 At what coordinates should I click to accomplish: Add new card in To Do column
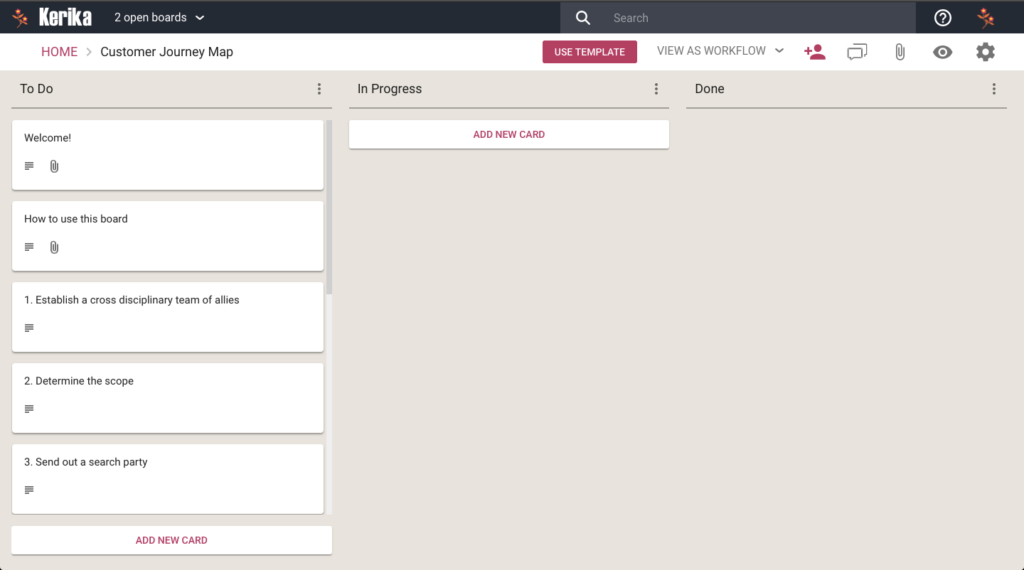[x=171, y=540]
